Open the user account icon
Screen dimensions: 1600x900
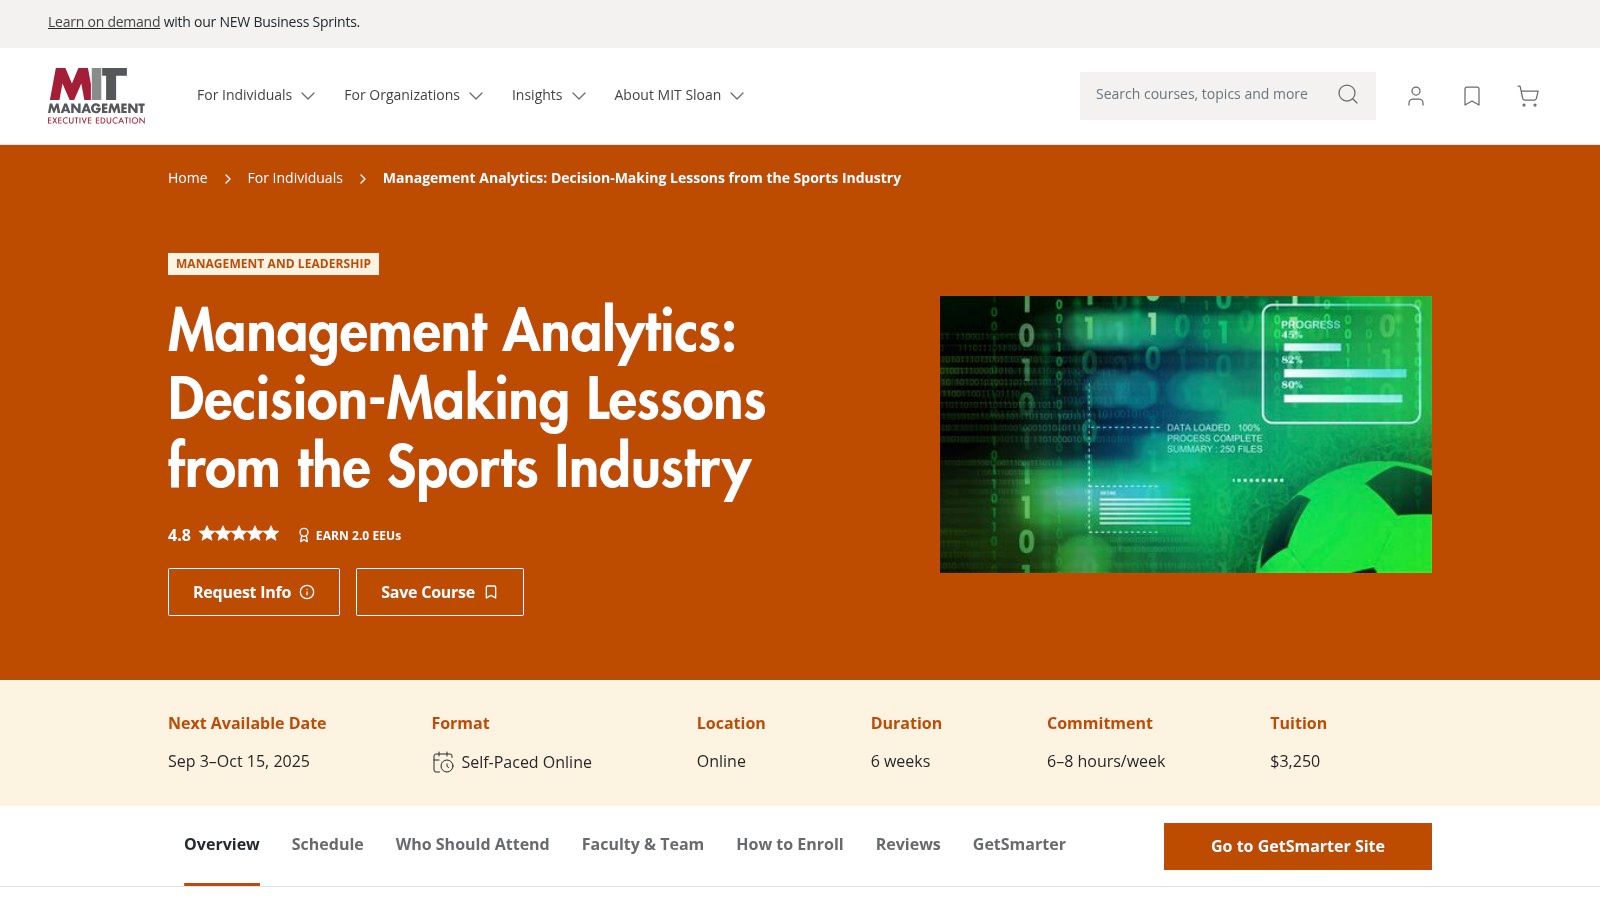(x=1416, y=96)
